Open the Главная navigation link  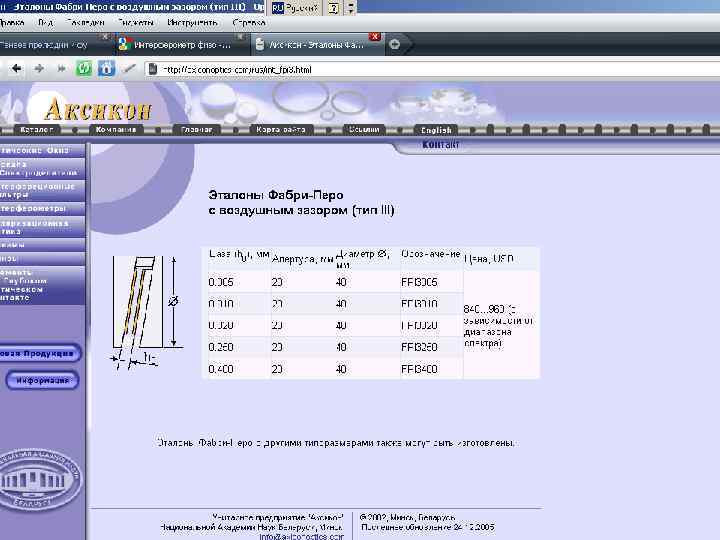pos(196,129)
